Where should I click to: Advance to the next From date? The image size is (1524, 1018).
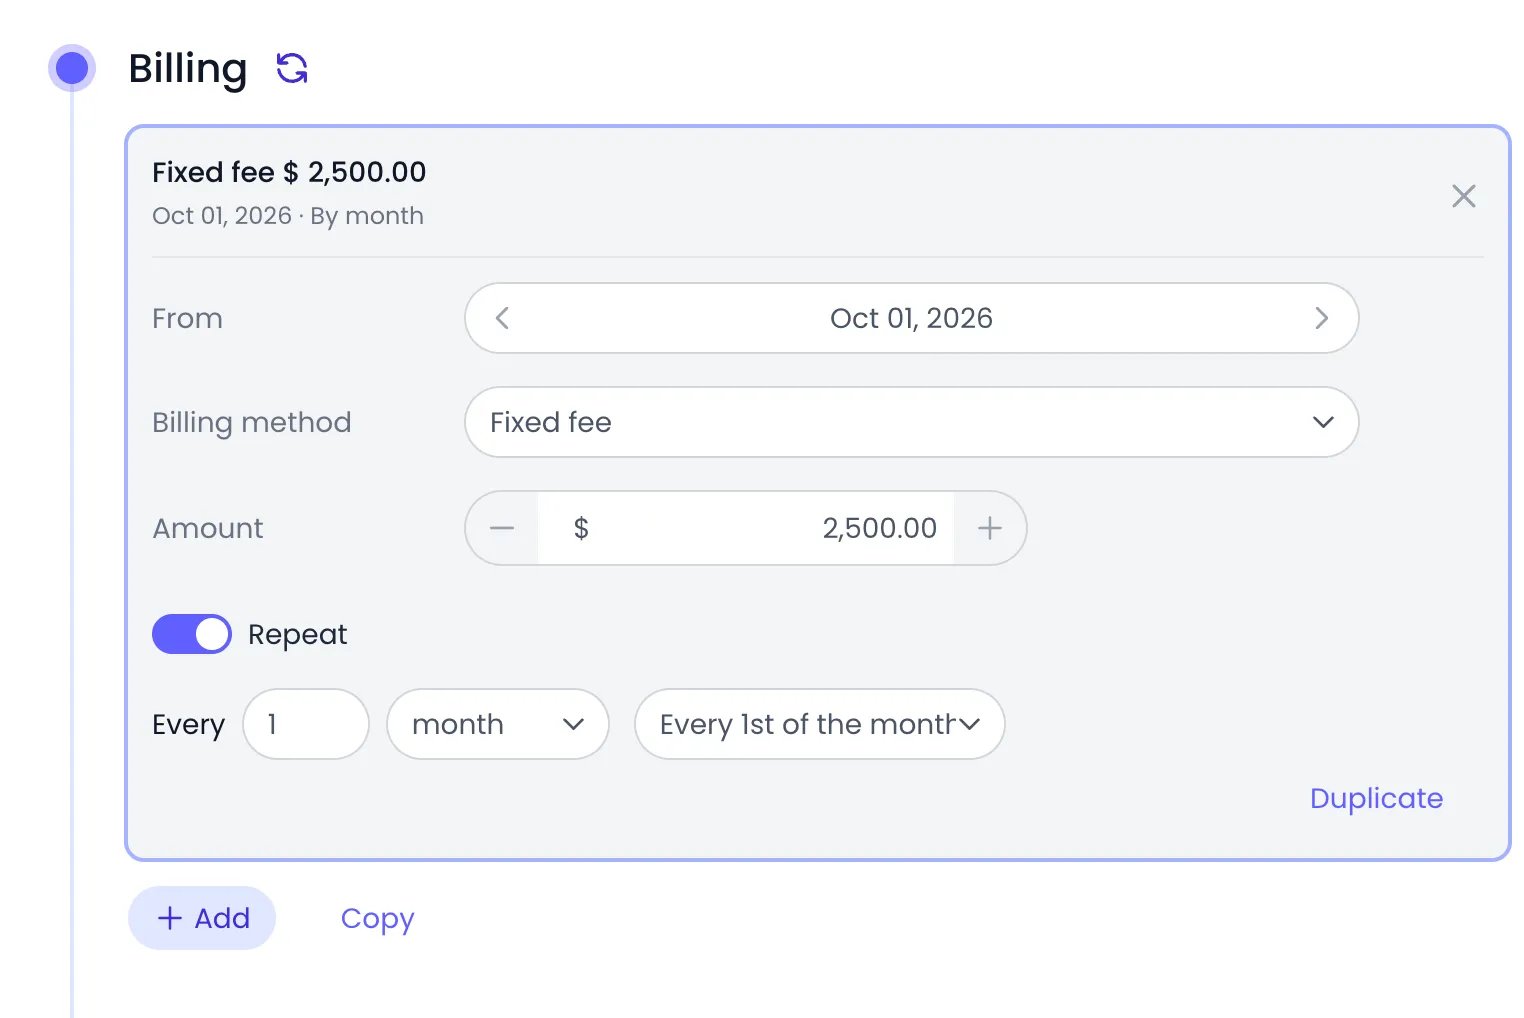click(1321, 318)
